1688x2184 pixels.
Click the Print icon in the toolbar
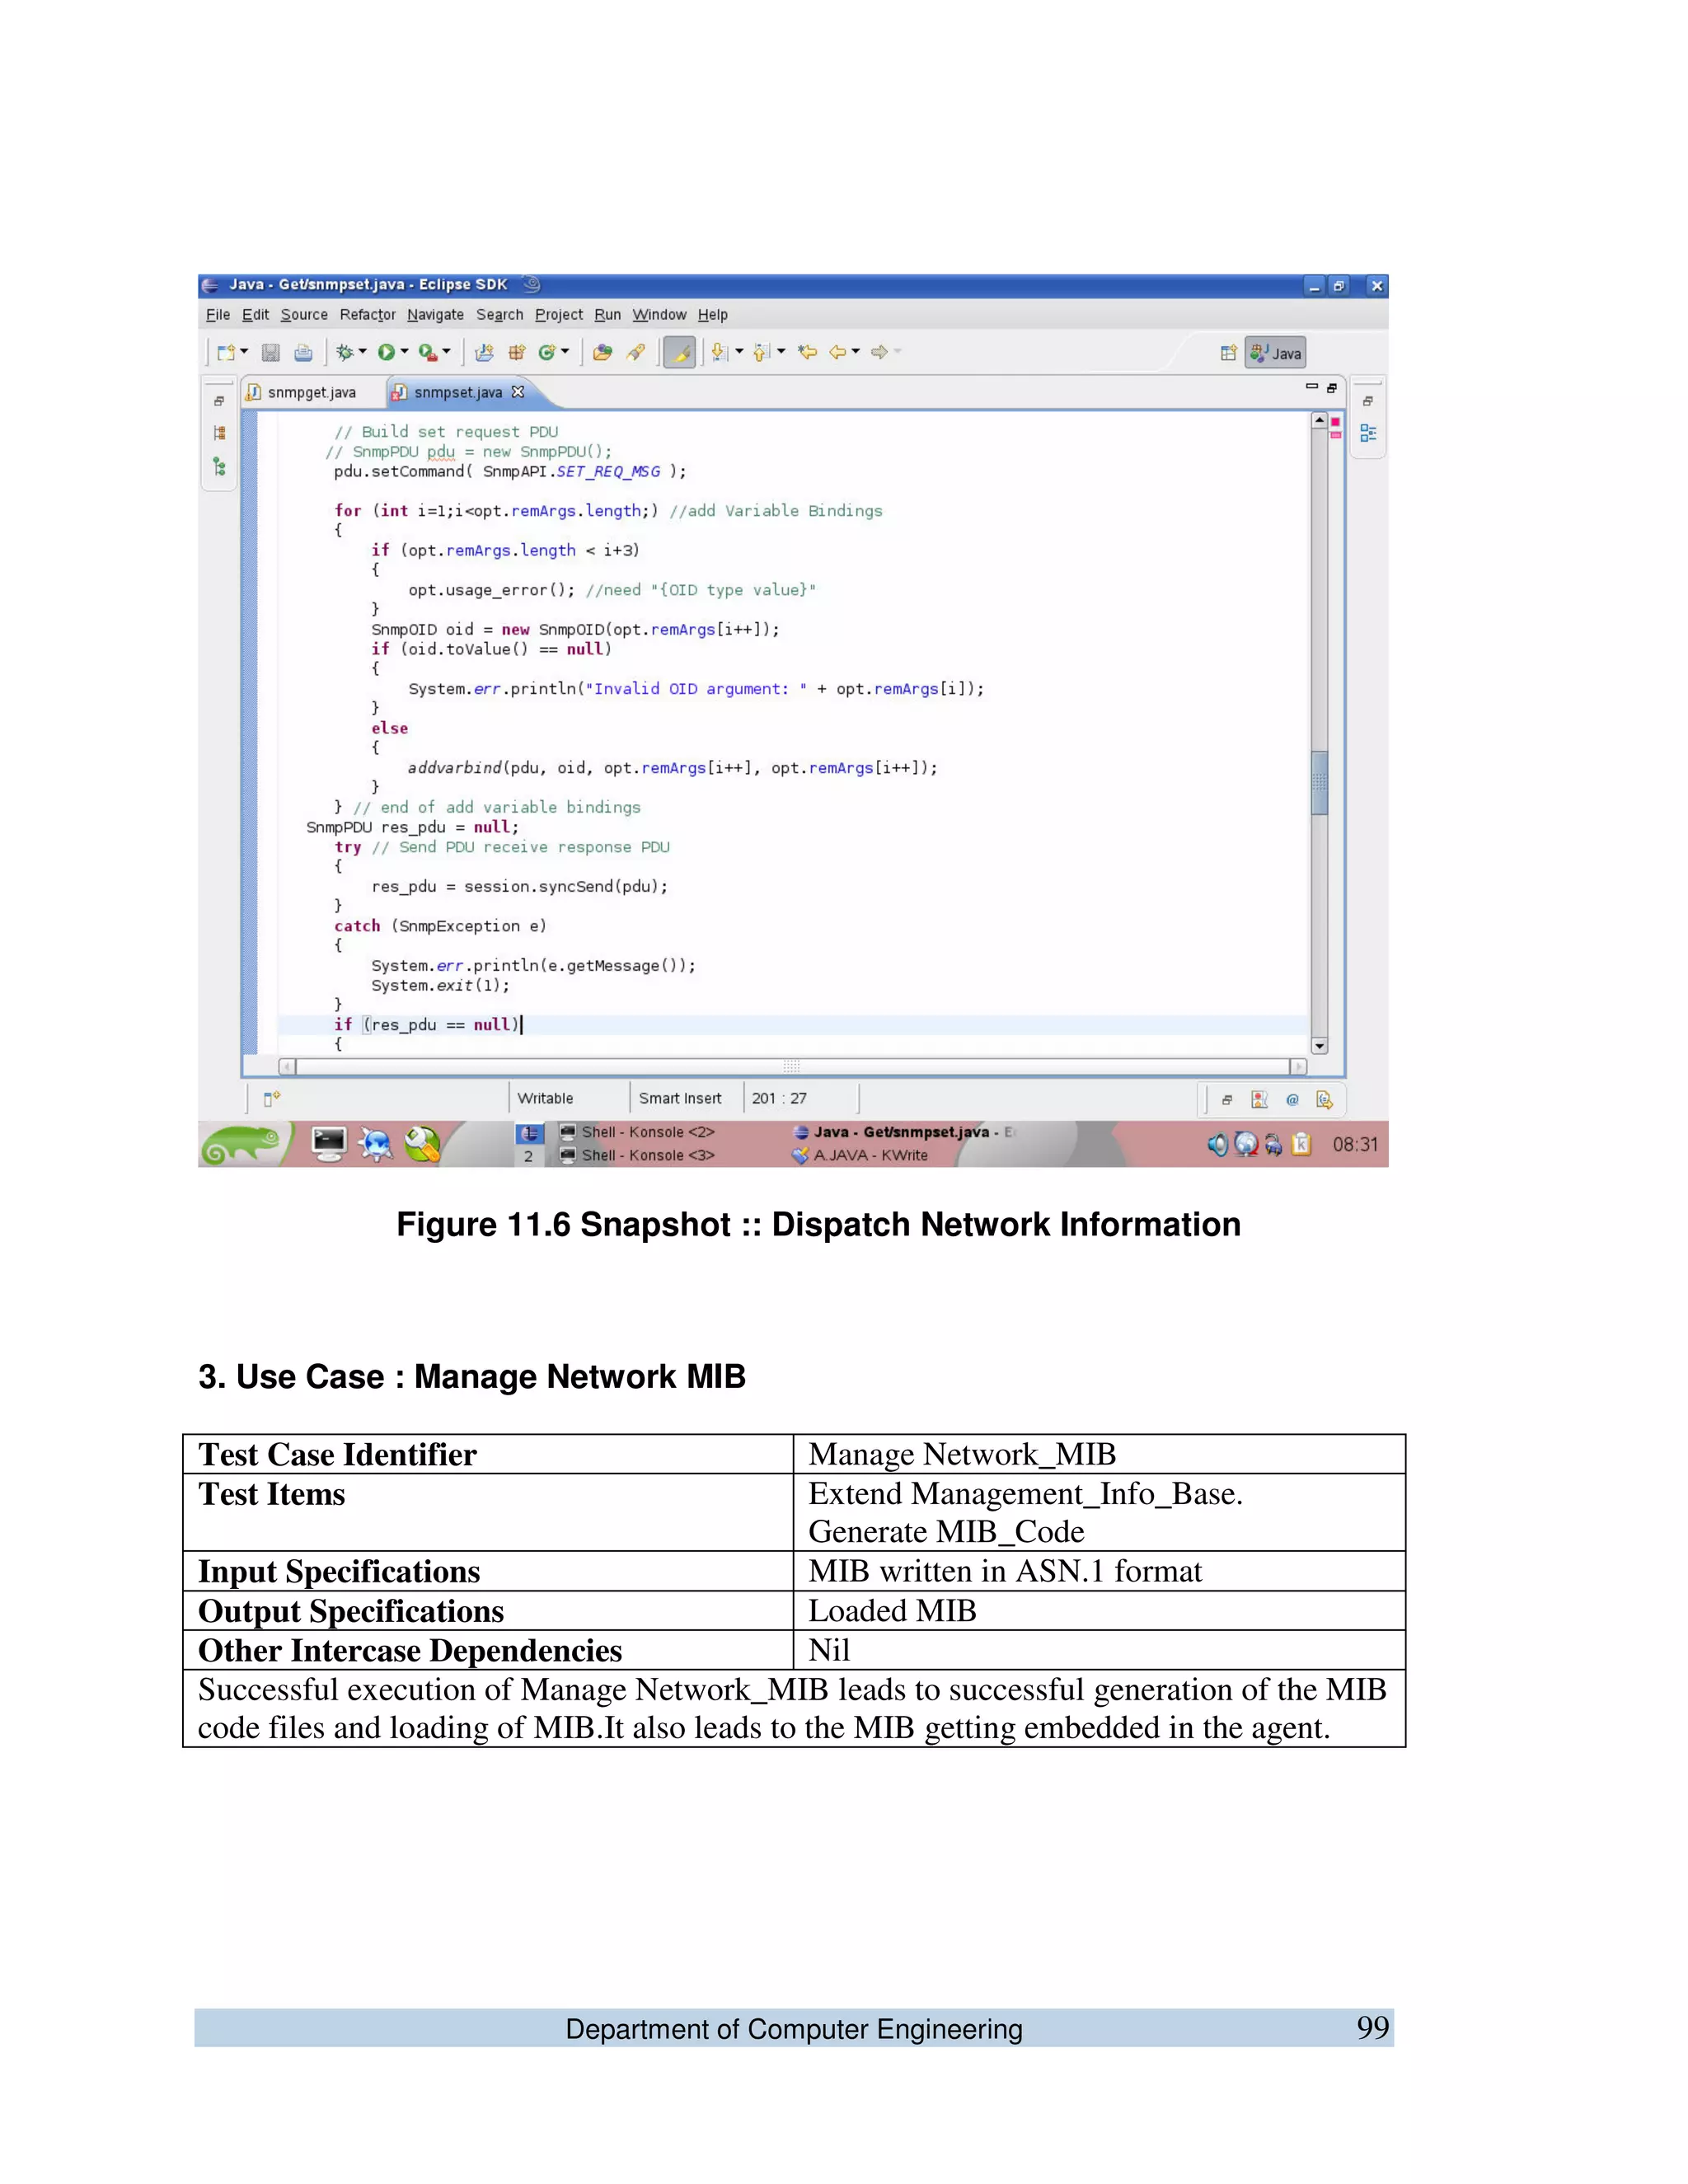click(x=303, y=352)
